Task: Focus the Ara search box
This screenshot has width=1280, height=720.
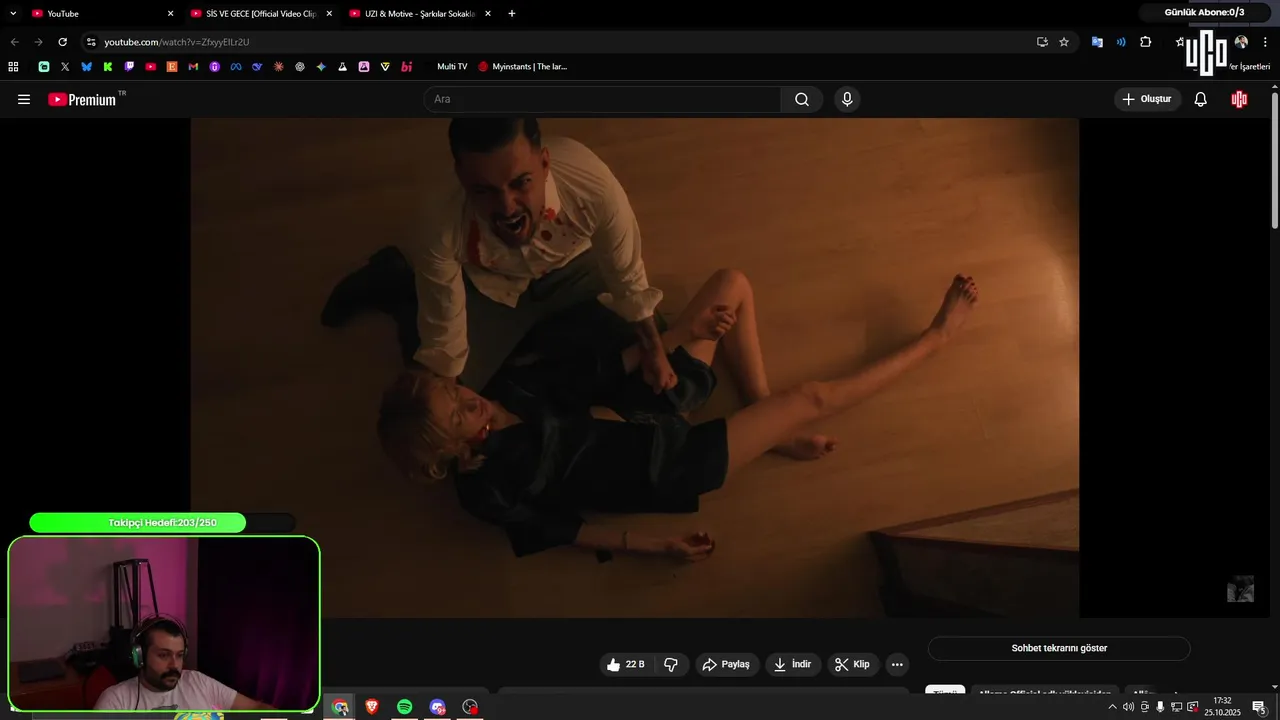Action: click(x=602, y=99)
